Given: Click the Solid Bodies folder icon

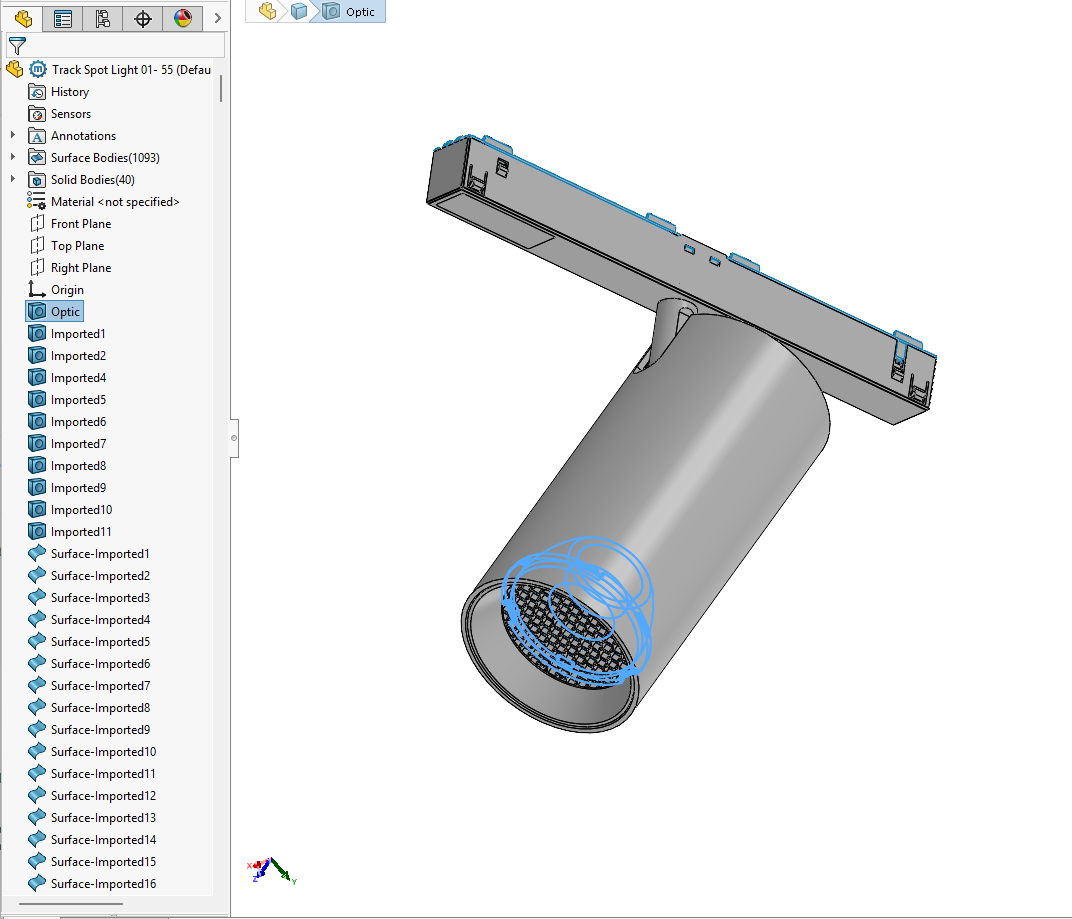Looking at the screenshot, I should [x=37, y=179].
